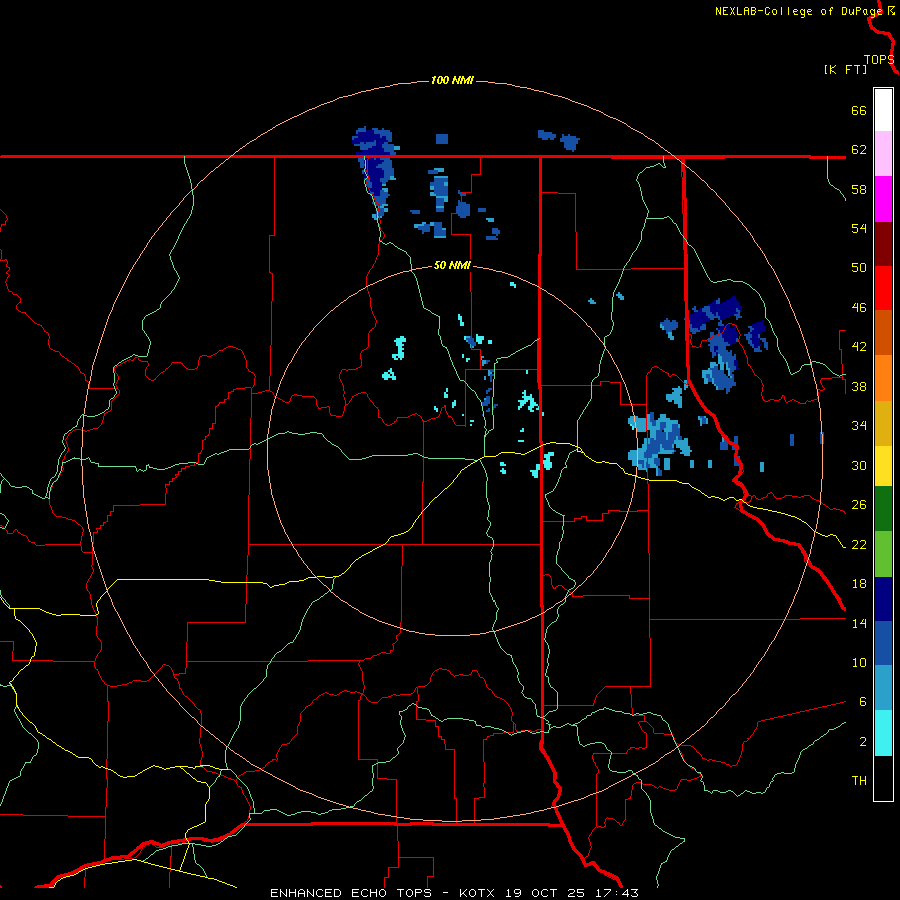Click the 22 legend value
The image size is (900, 900).
[859, 544]
